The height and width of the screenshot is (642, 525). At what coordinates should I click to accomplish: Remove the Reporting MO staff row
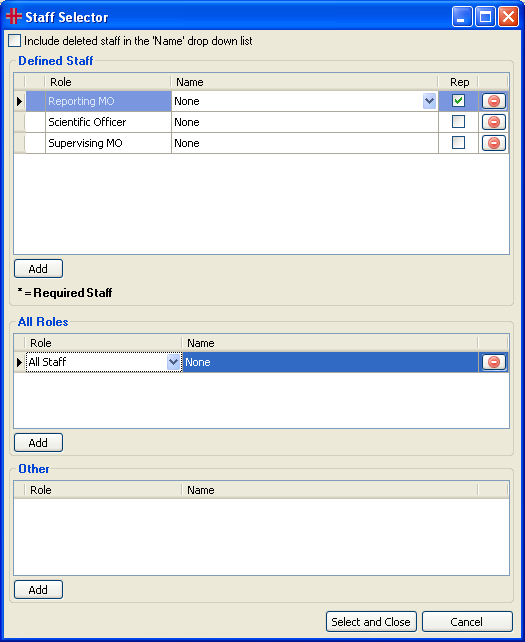pyautogui.click(x=493, y=101)
